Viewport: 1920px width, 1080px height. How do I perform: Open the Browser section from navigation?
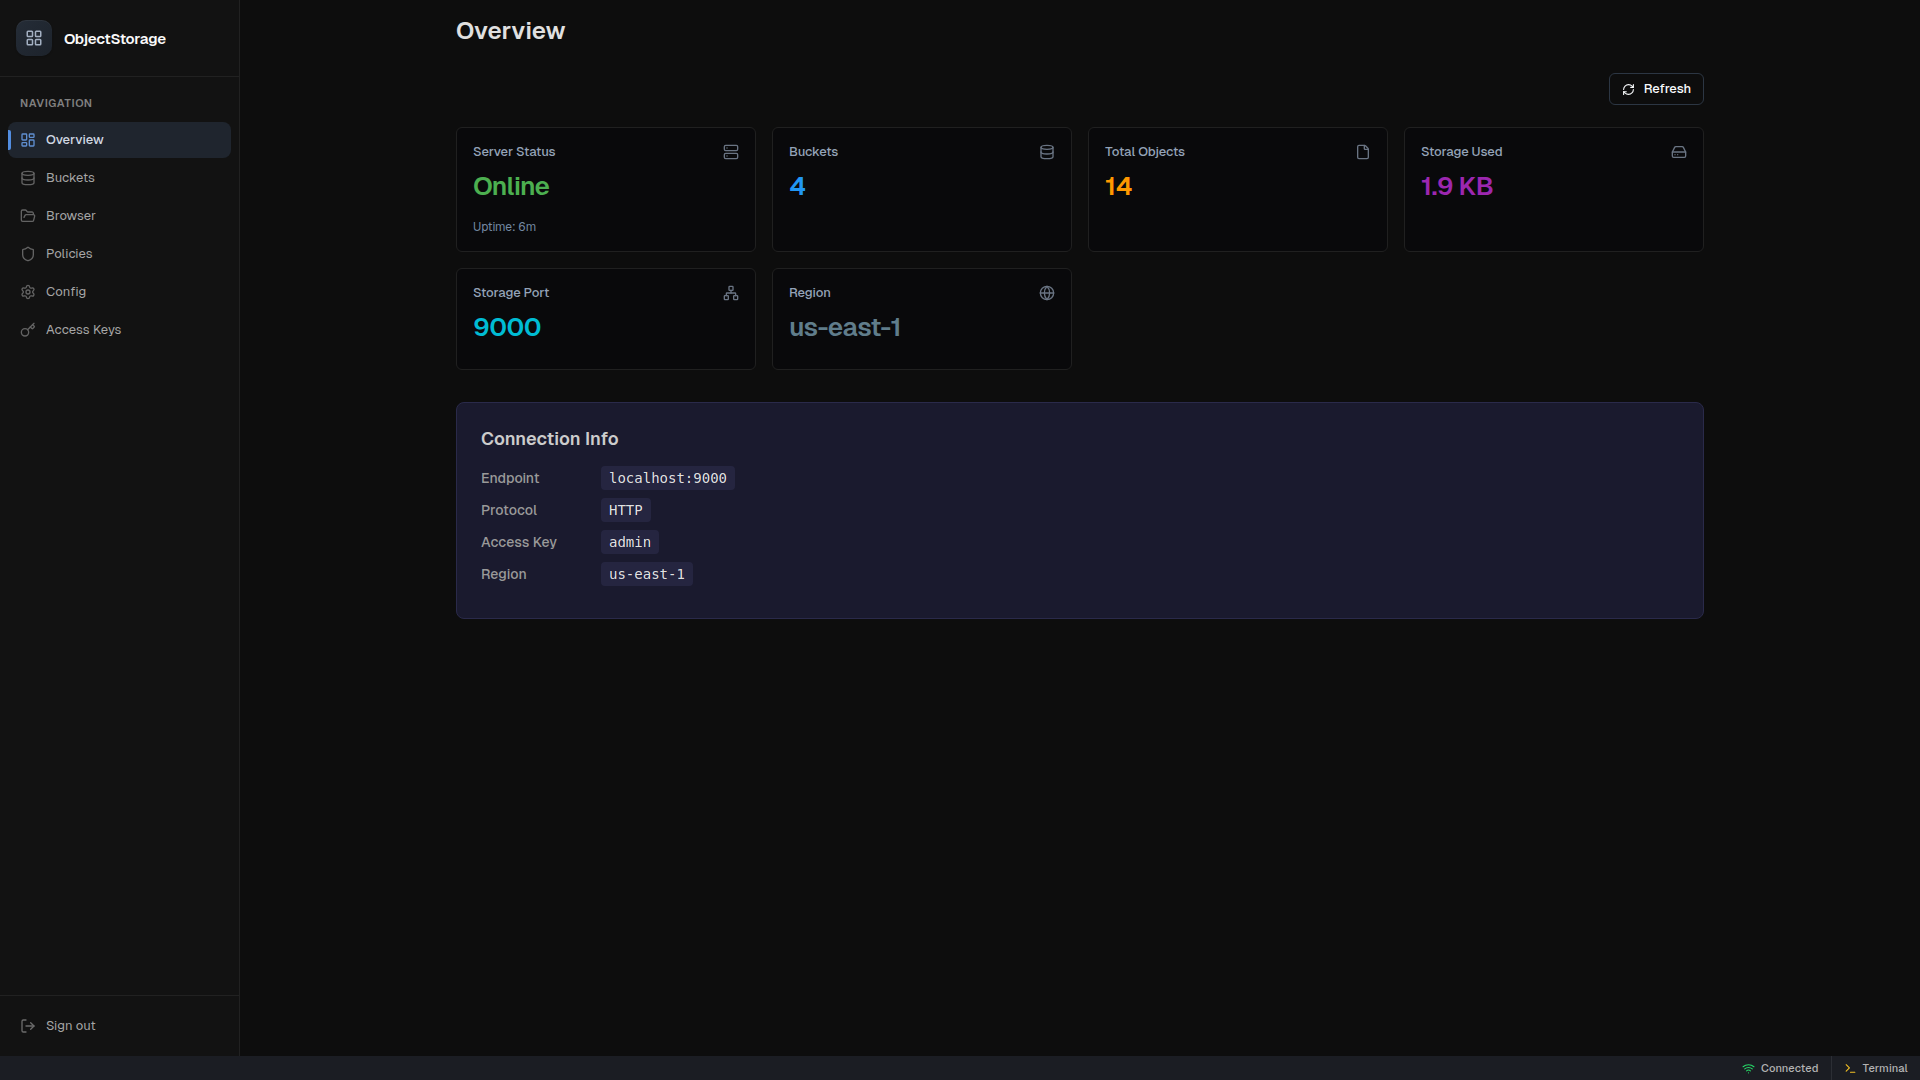click(x=70, y=216)
